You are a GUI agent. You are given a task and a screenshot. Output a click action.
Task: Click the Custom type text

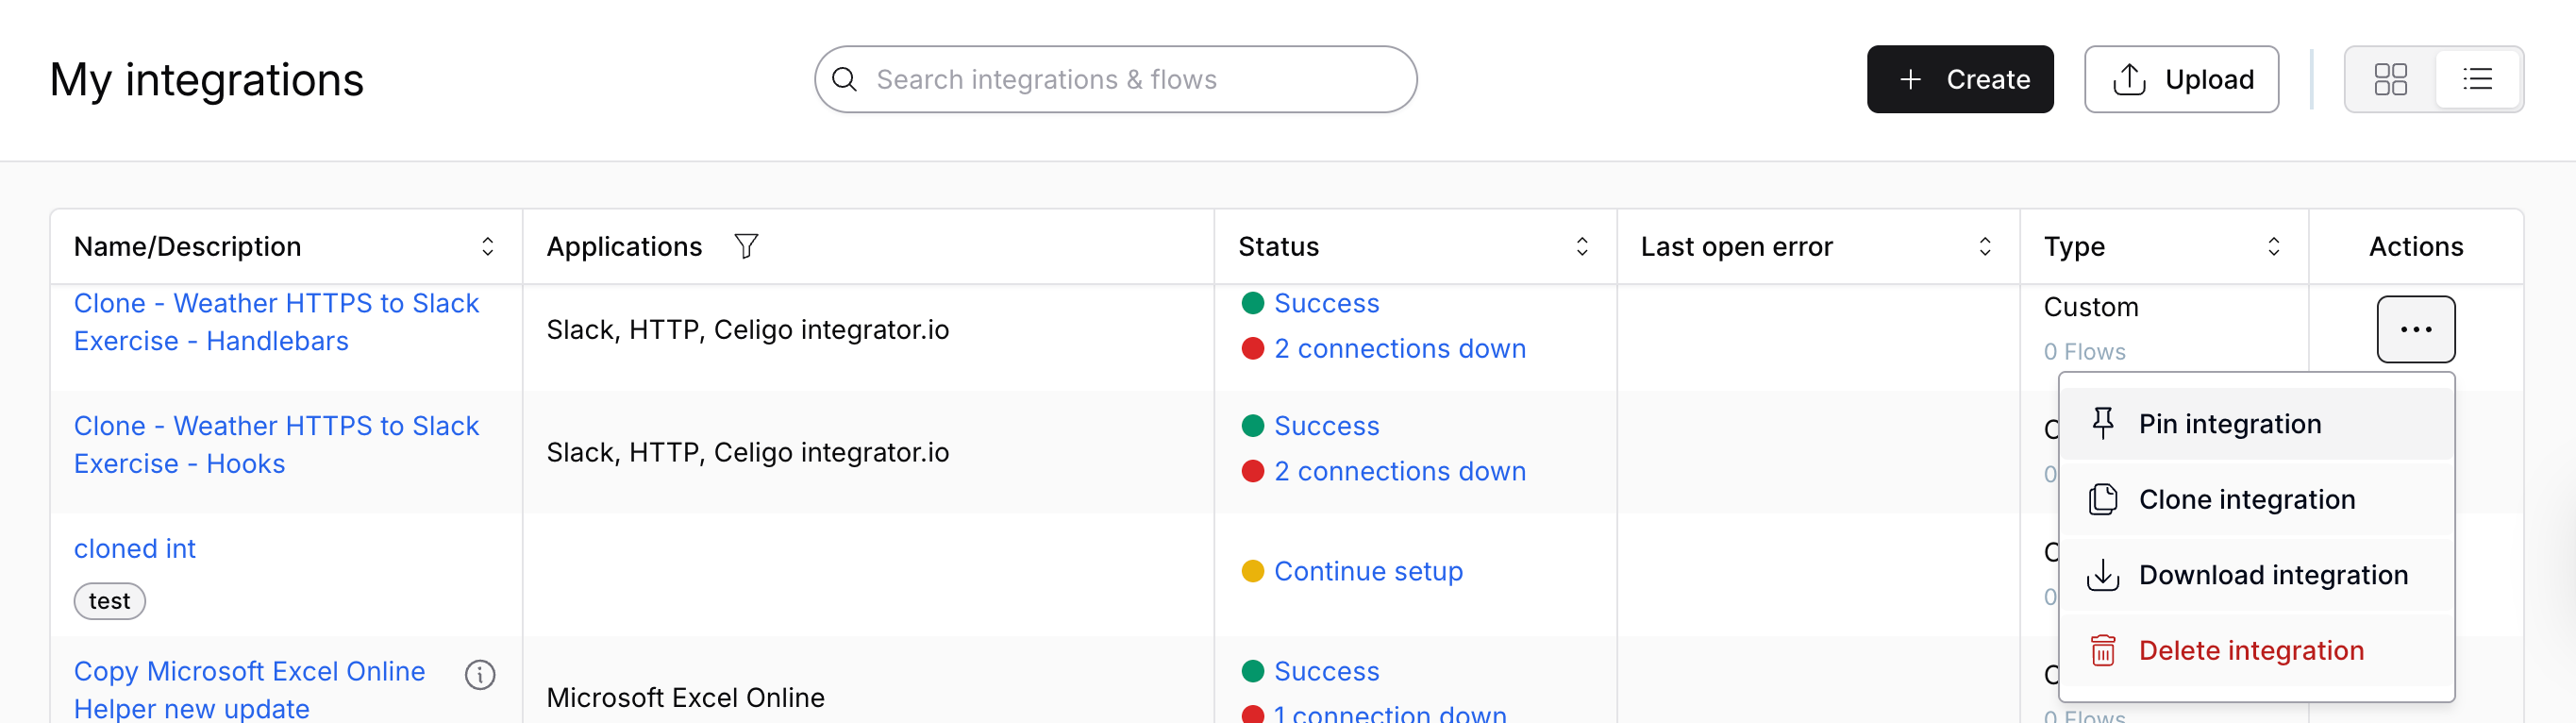pyautogui.click(x=2090, y=307)
